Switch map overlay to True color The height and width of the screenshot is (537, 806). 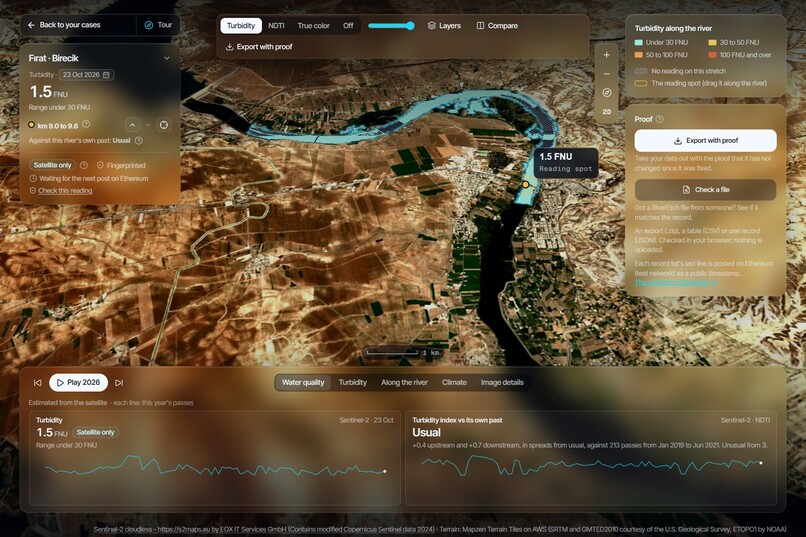pos(314,26)
